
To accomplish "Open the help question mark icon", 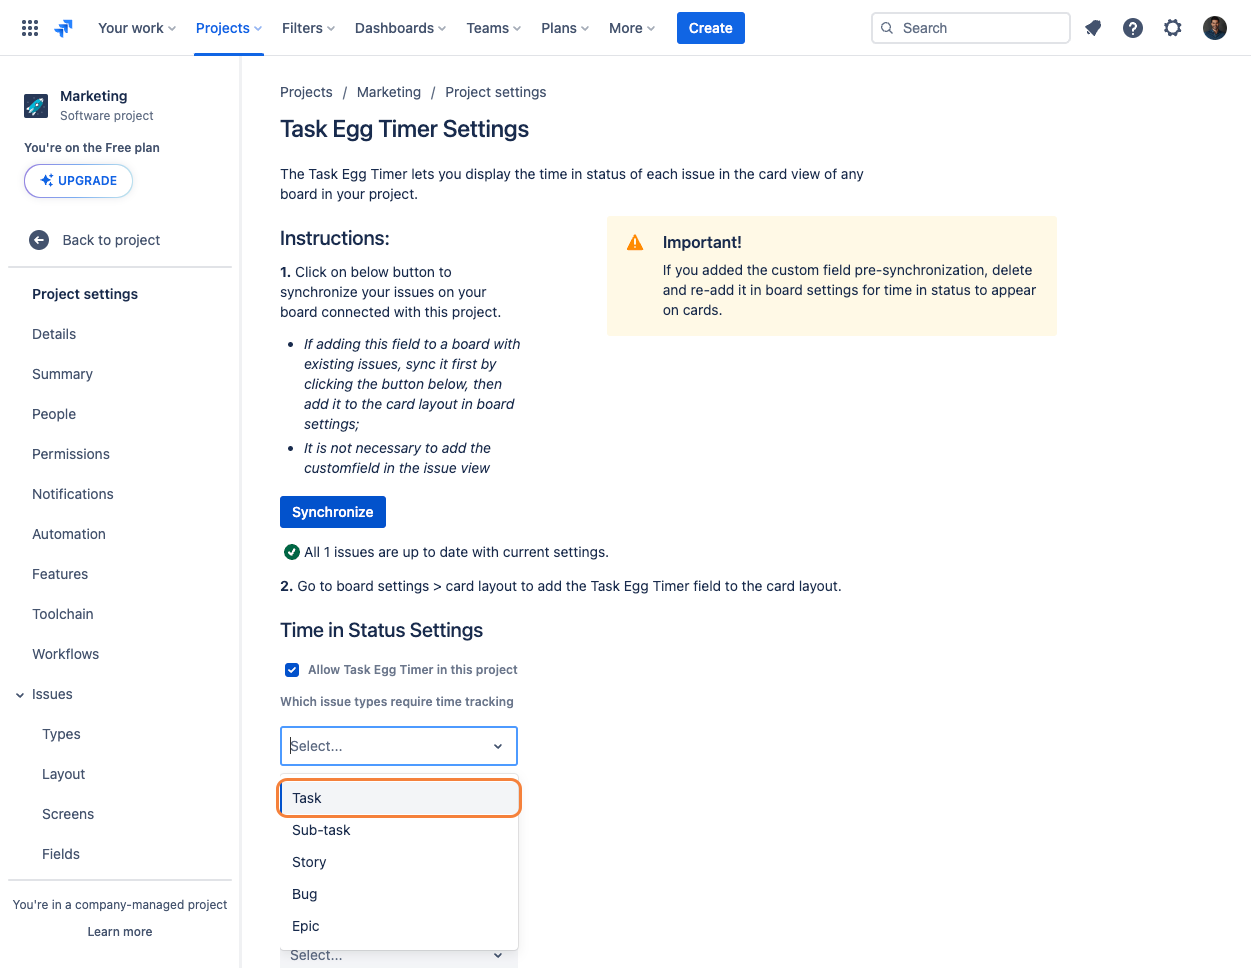I will click(x=1133, y=28).
